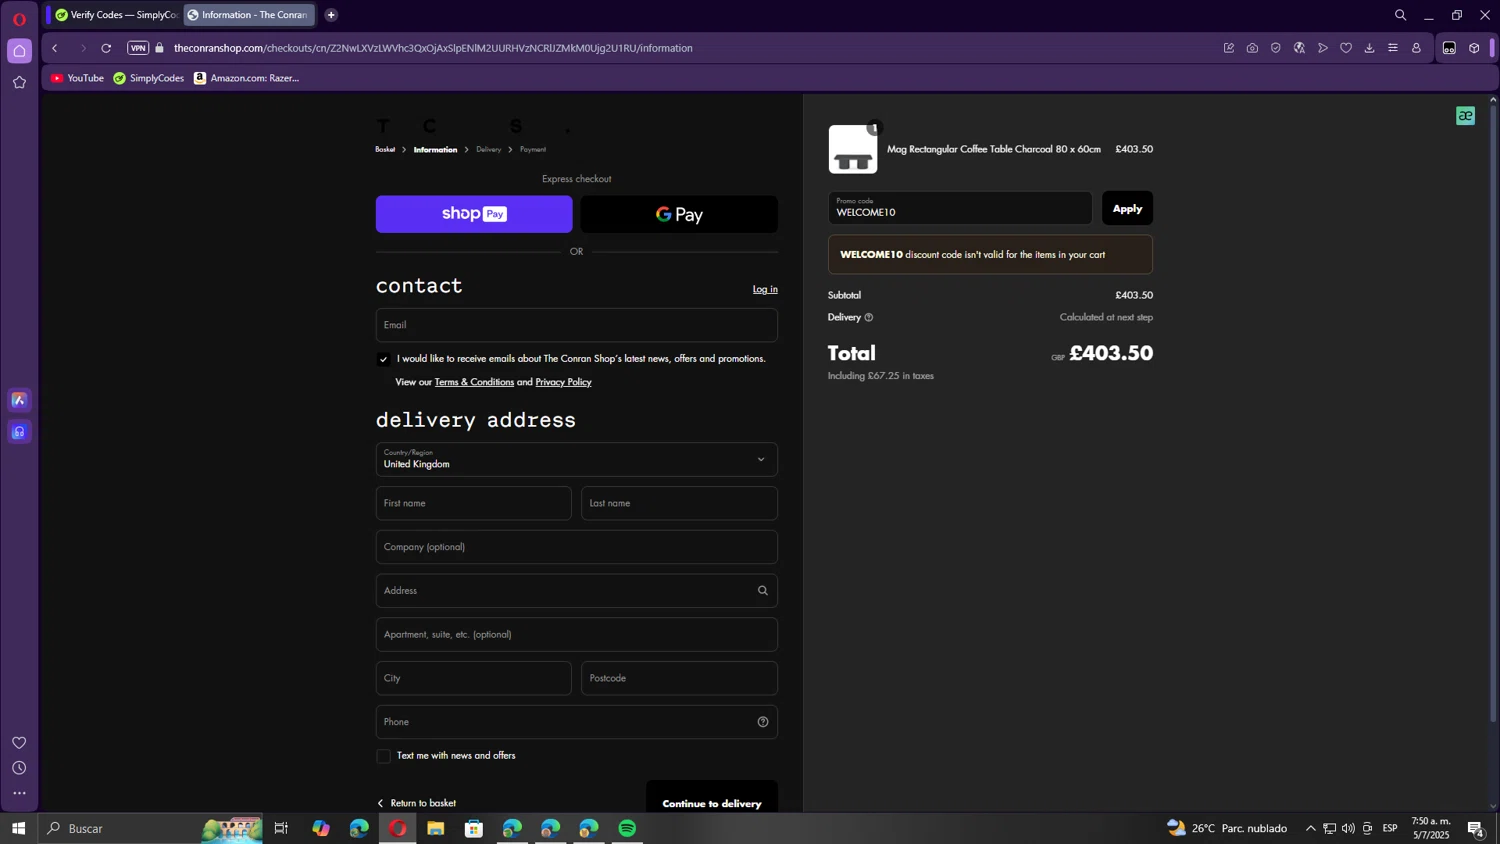1500x844 pixels.
Task: Open the volume tray icon
Action: point(1348,828)
